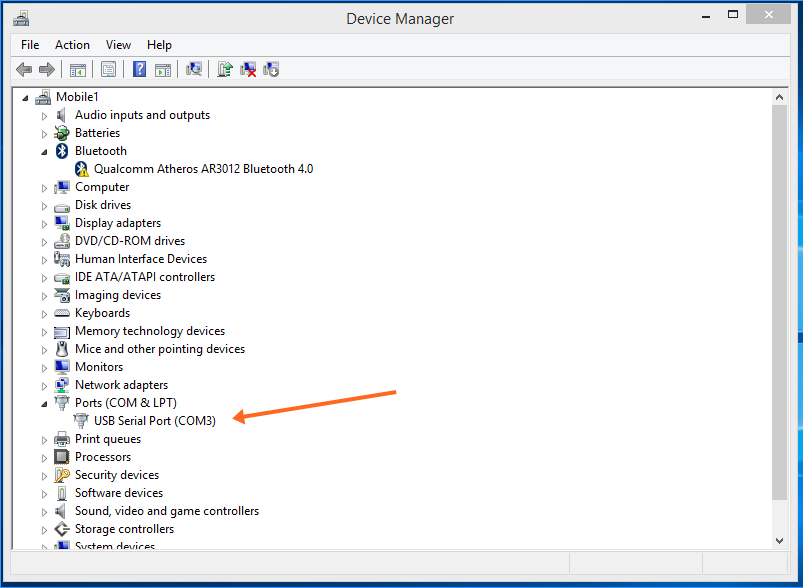Select USB Serial Port (COM3) device
This screenshot has height=588, width=803.
click(154, 421)
